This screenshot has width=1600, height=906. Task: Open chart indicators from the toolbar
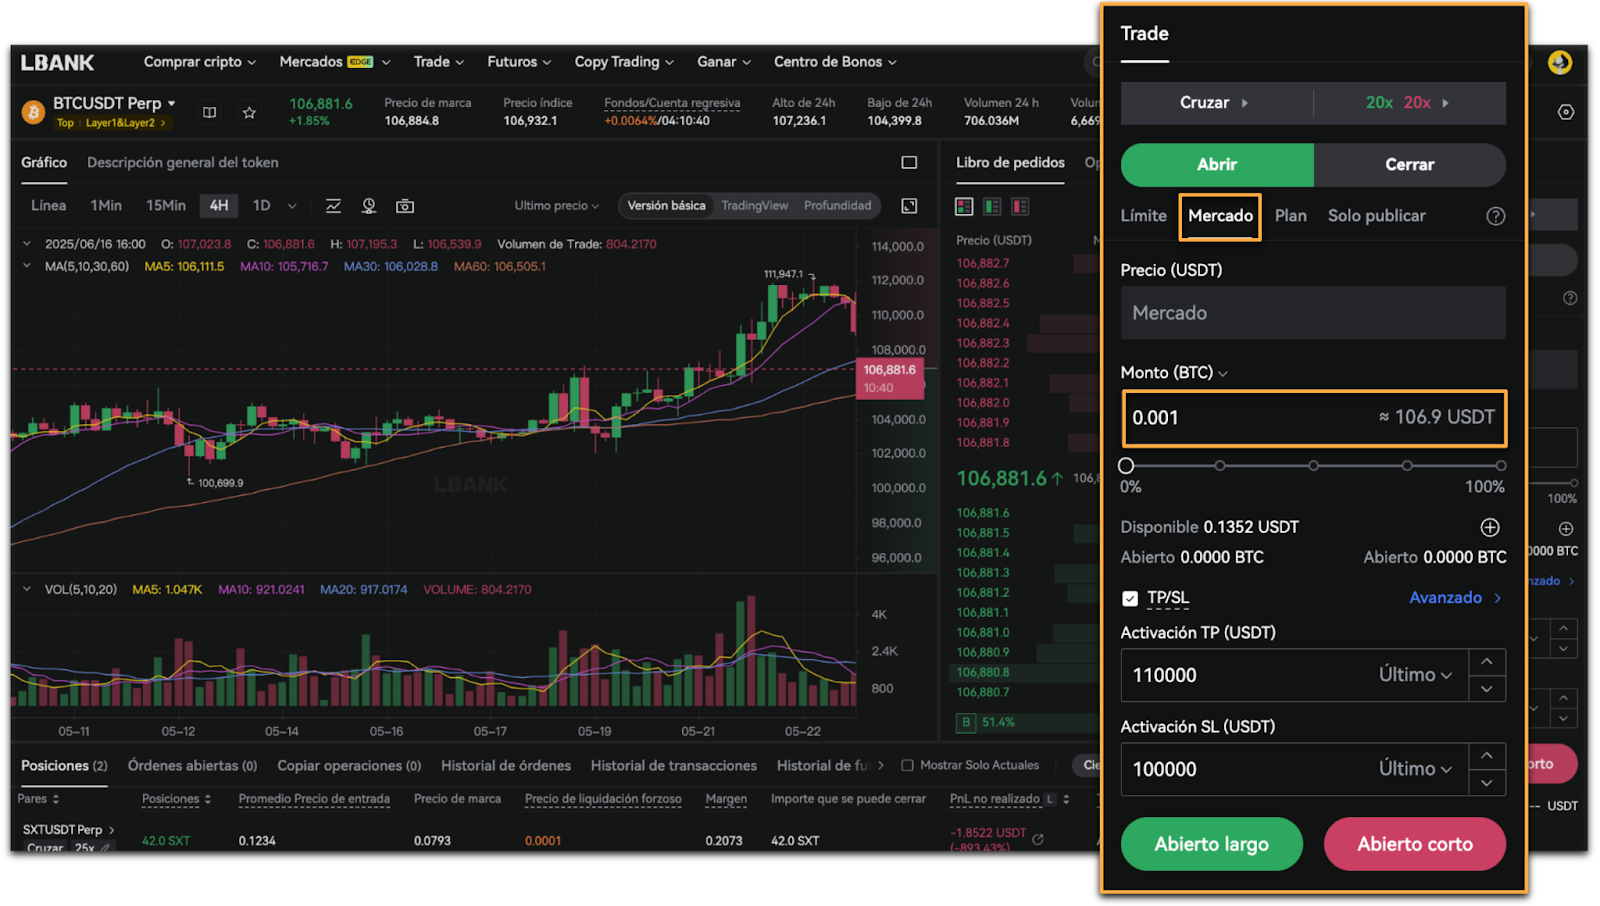tap(333, 206)
